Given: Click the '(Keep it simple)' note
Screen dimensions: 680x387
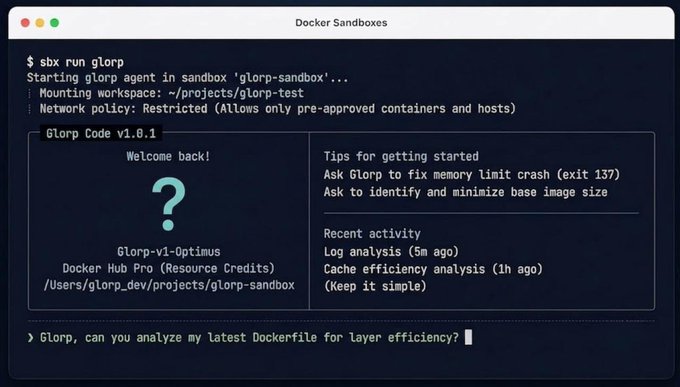Looking at the screenshot, I should click(x=375, y=286).
